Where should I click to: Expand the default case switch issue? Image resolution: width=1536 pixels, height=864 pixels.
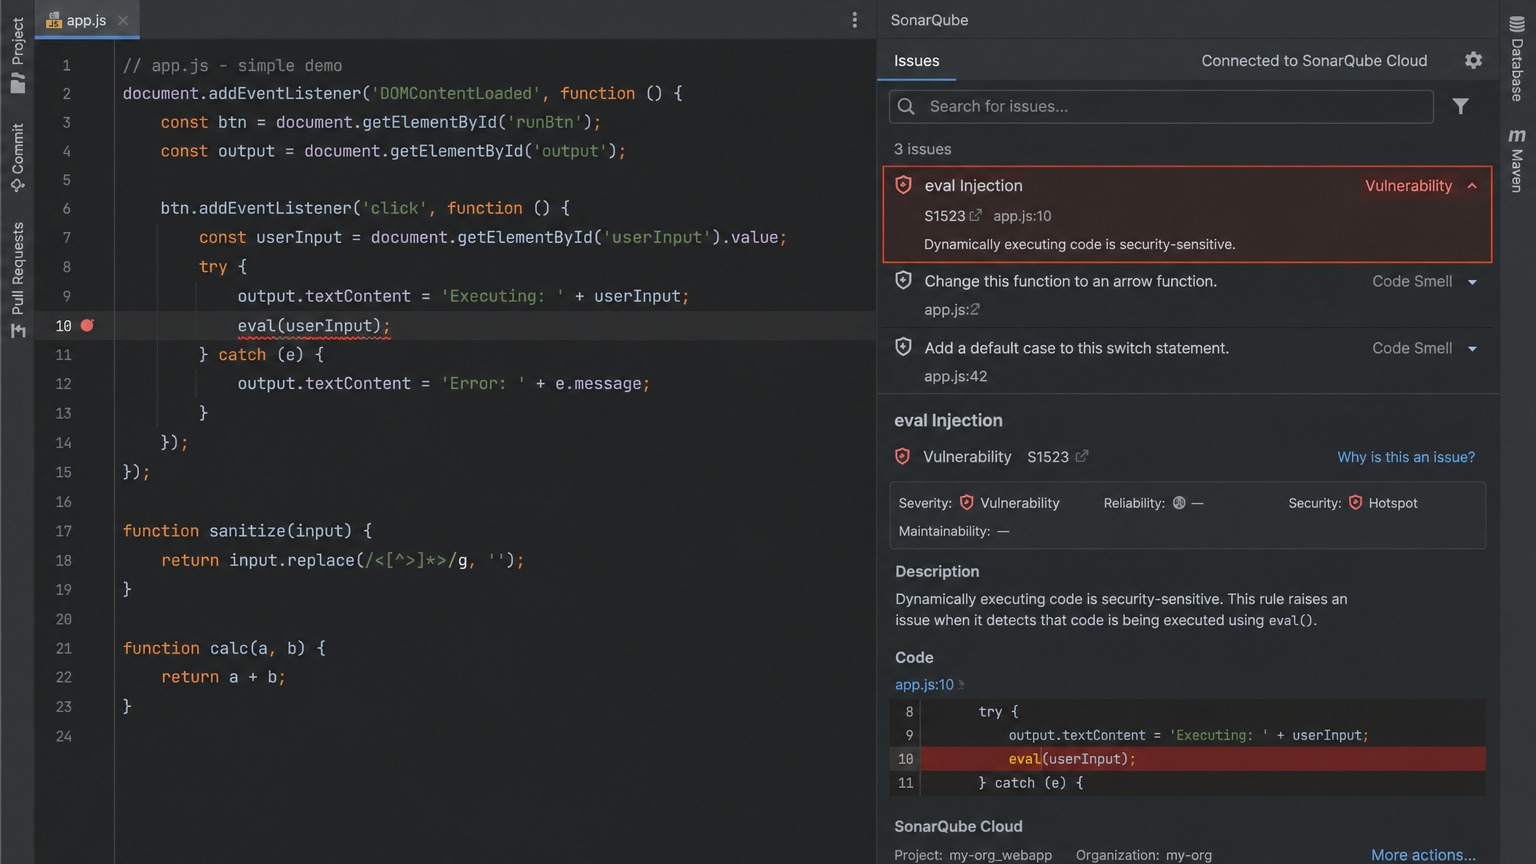[1472, 349]
